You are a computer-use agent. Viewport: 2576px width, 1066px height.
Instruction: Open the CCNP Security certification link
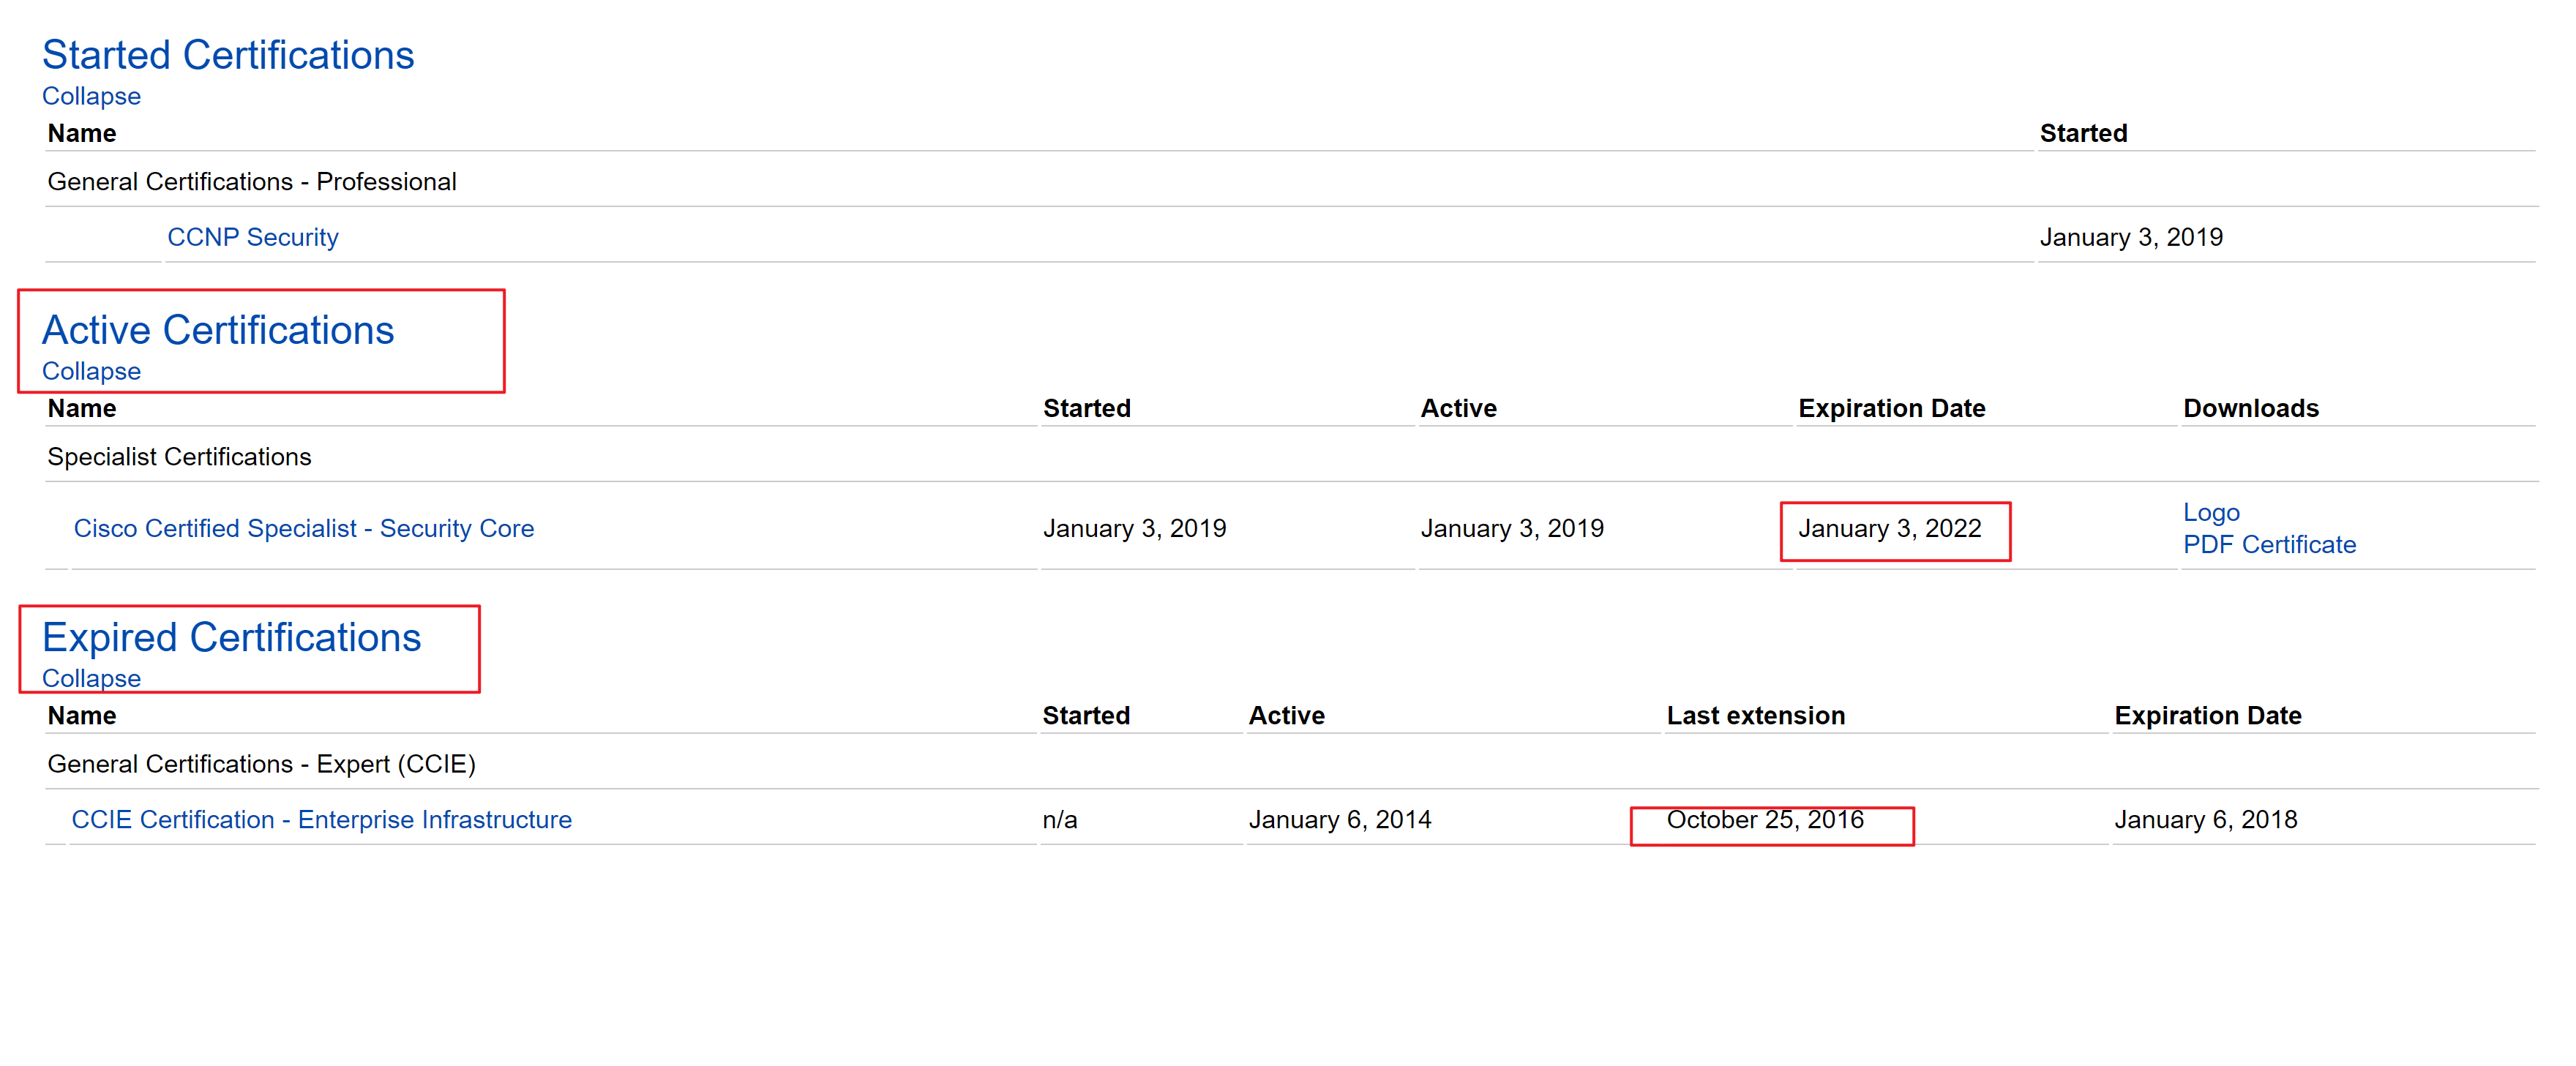pos(253,237)
